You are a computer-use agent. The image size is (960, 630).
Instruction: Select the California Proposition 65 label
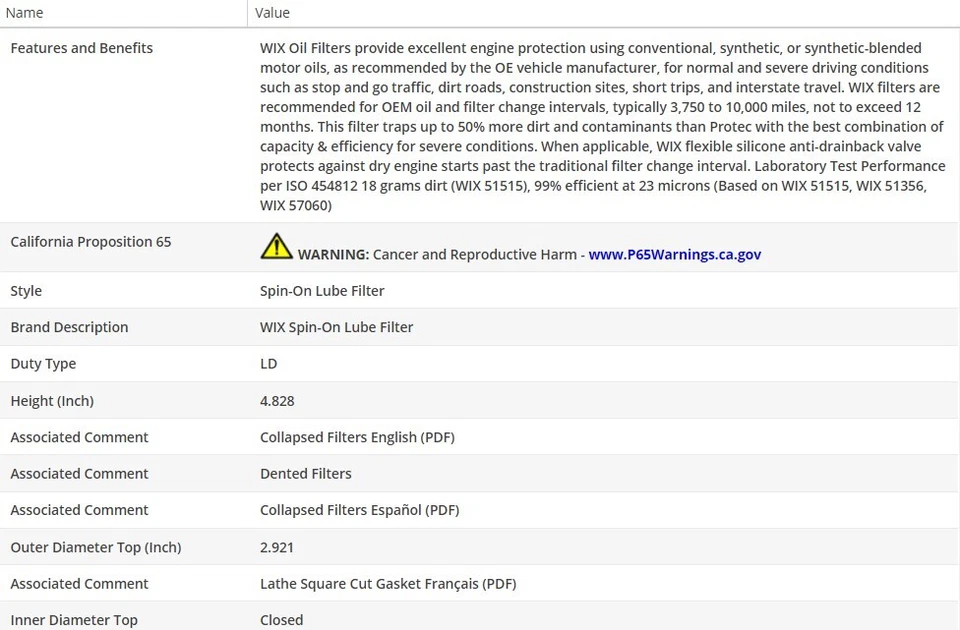point(90,242)
